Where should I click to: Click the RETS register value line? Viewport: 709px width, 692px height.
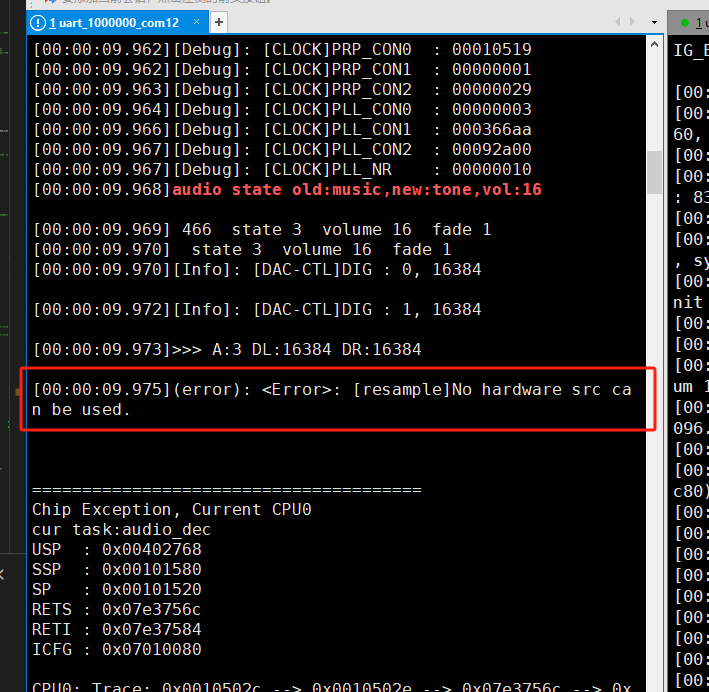coord(117,609)
